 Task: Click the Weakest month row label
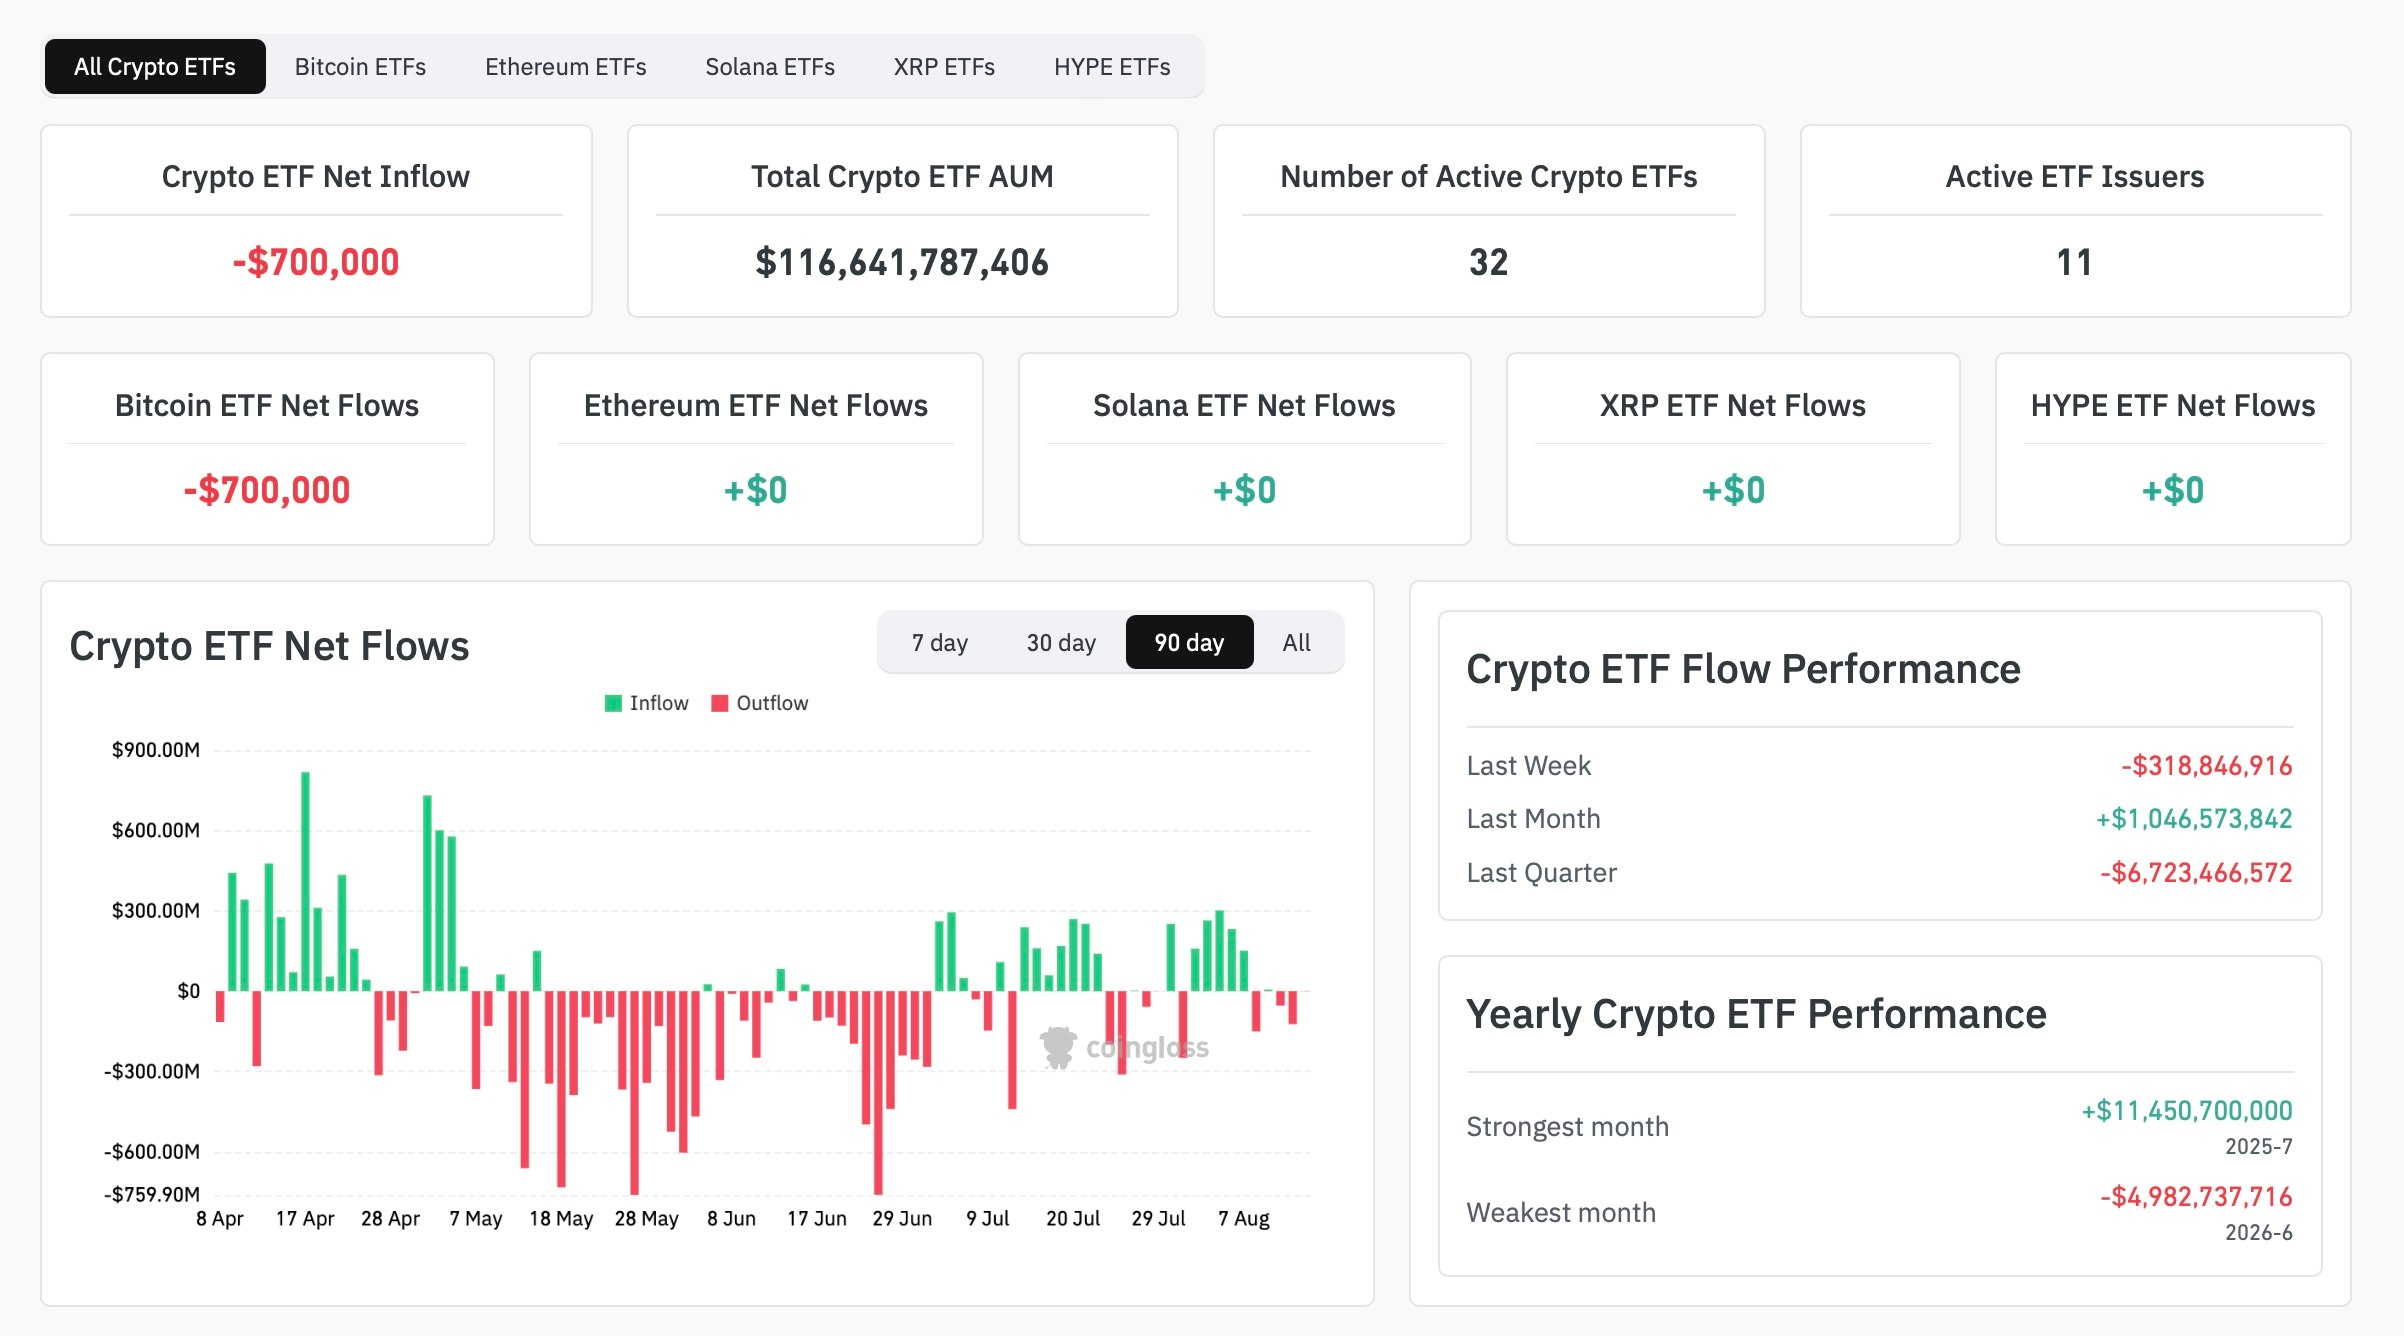pyautogui.click(x=1561, y=1212)
